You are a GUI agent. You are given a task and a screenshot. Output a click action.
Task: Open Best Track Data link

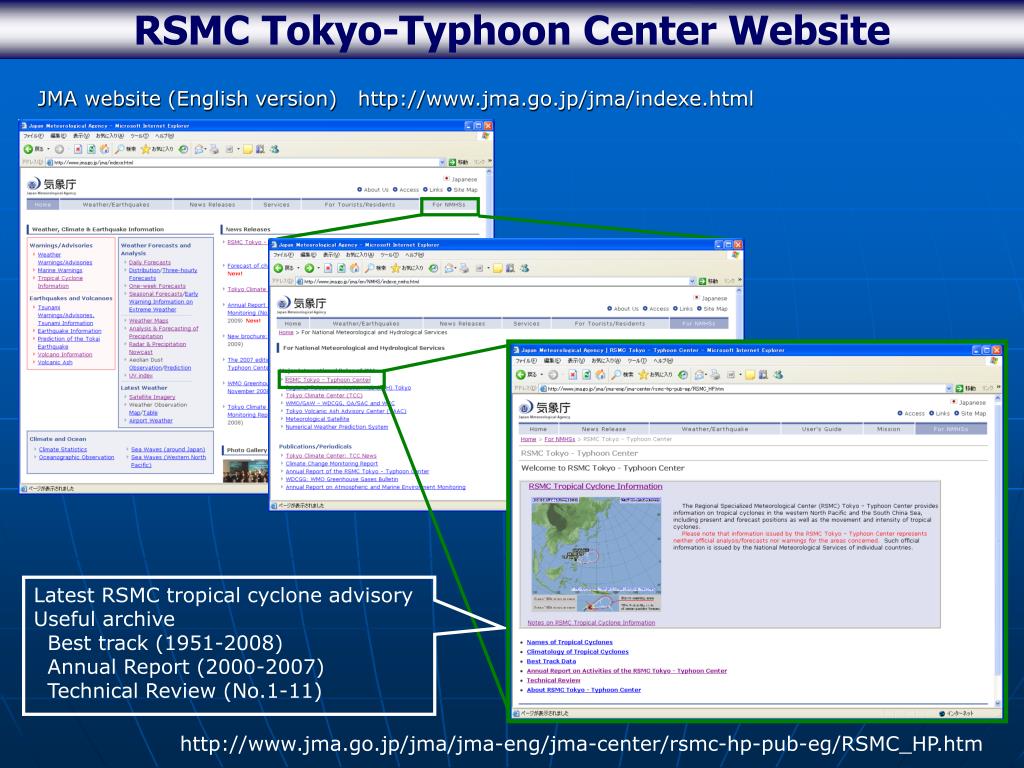point(551,661)
